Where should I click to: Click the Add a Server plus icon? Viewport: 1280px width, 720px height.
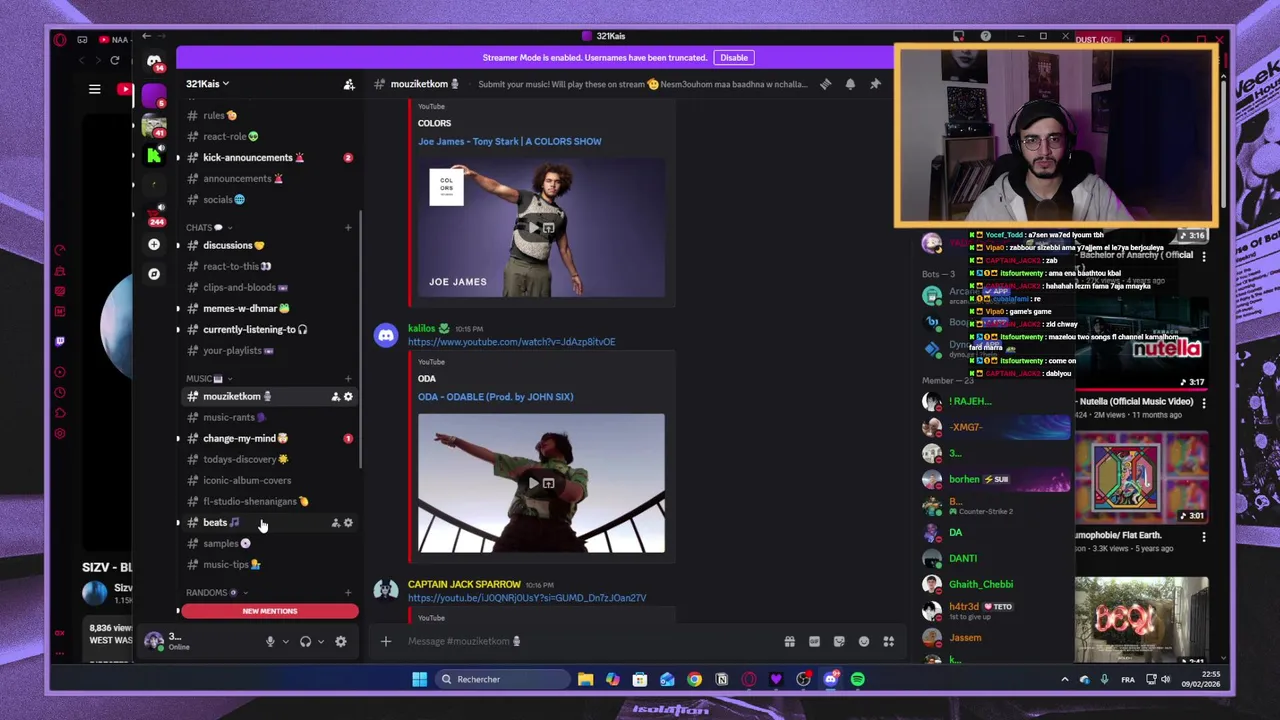point(154,244)
